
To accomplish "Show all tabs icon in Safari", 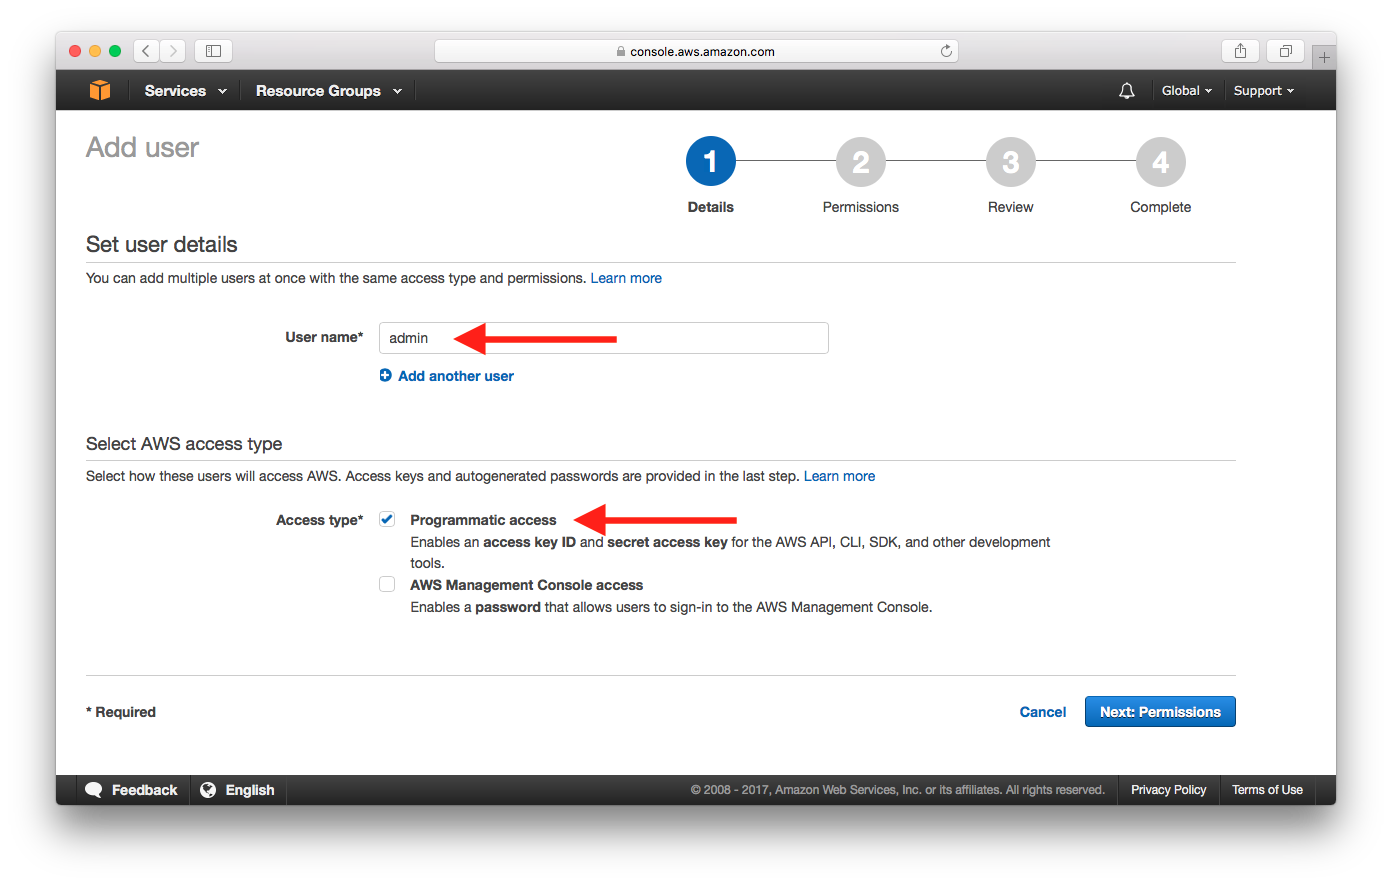I will [1286, 51].
